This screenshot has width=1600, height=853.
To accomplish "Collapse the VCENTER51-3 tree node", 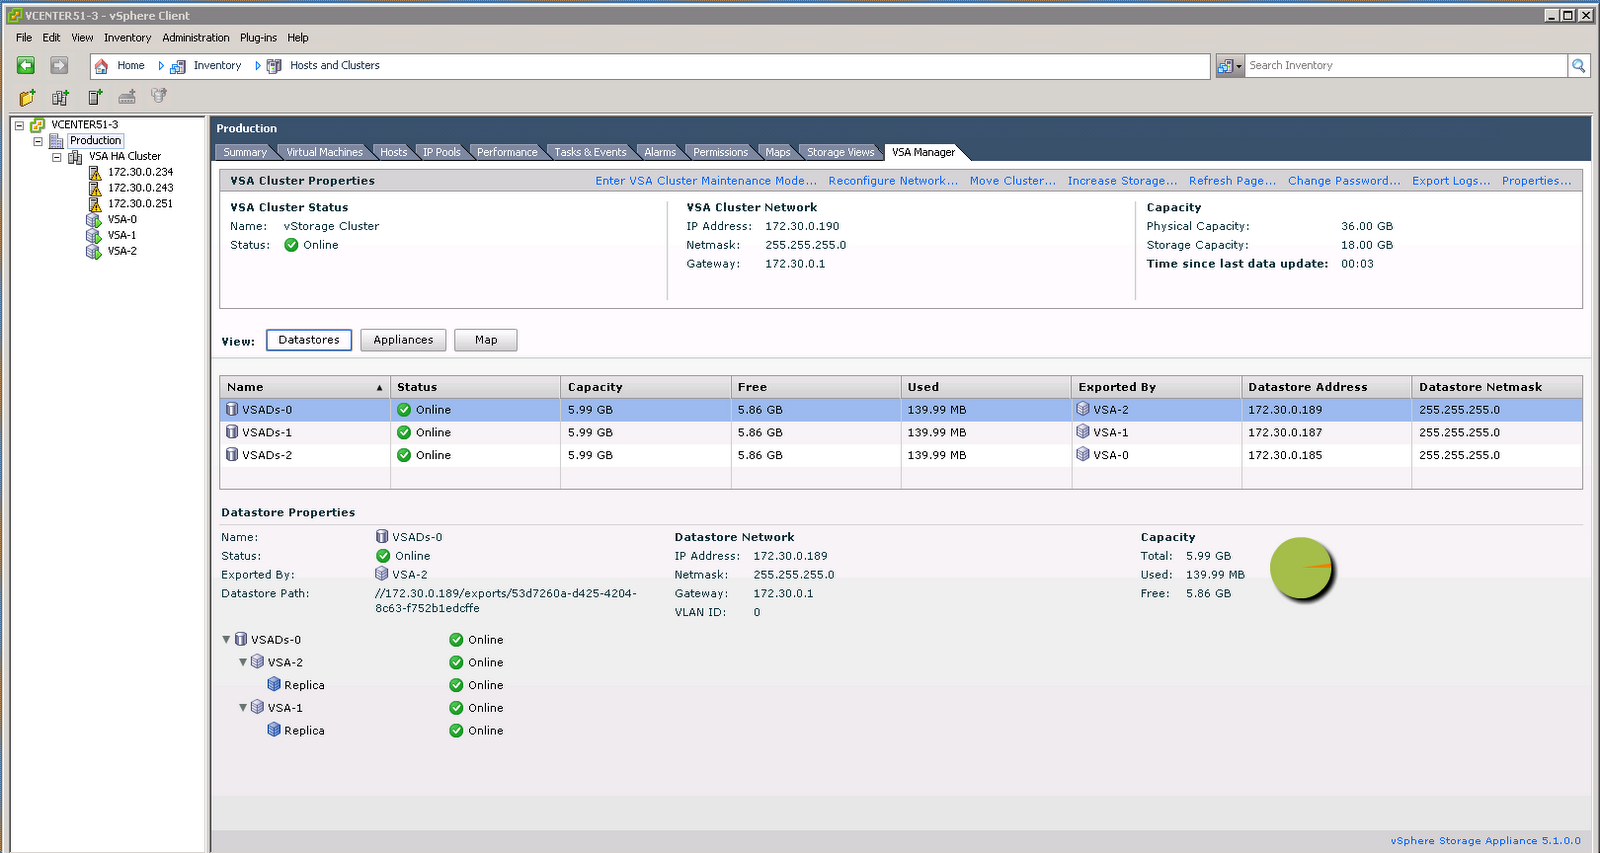I will 19,125.
